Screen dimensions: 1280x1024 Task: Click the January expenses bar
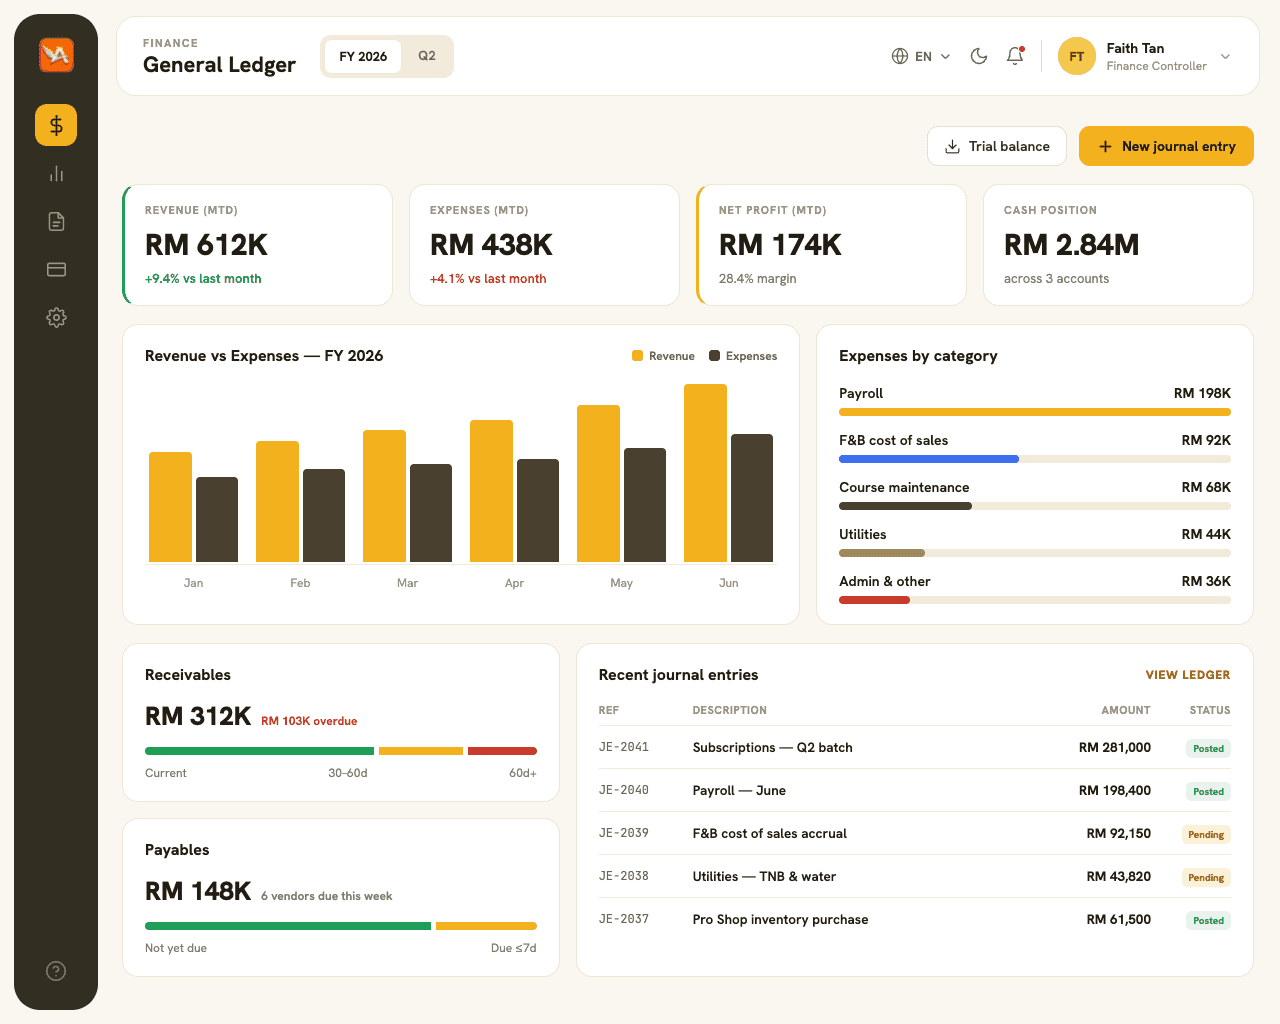click(217, 519)
